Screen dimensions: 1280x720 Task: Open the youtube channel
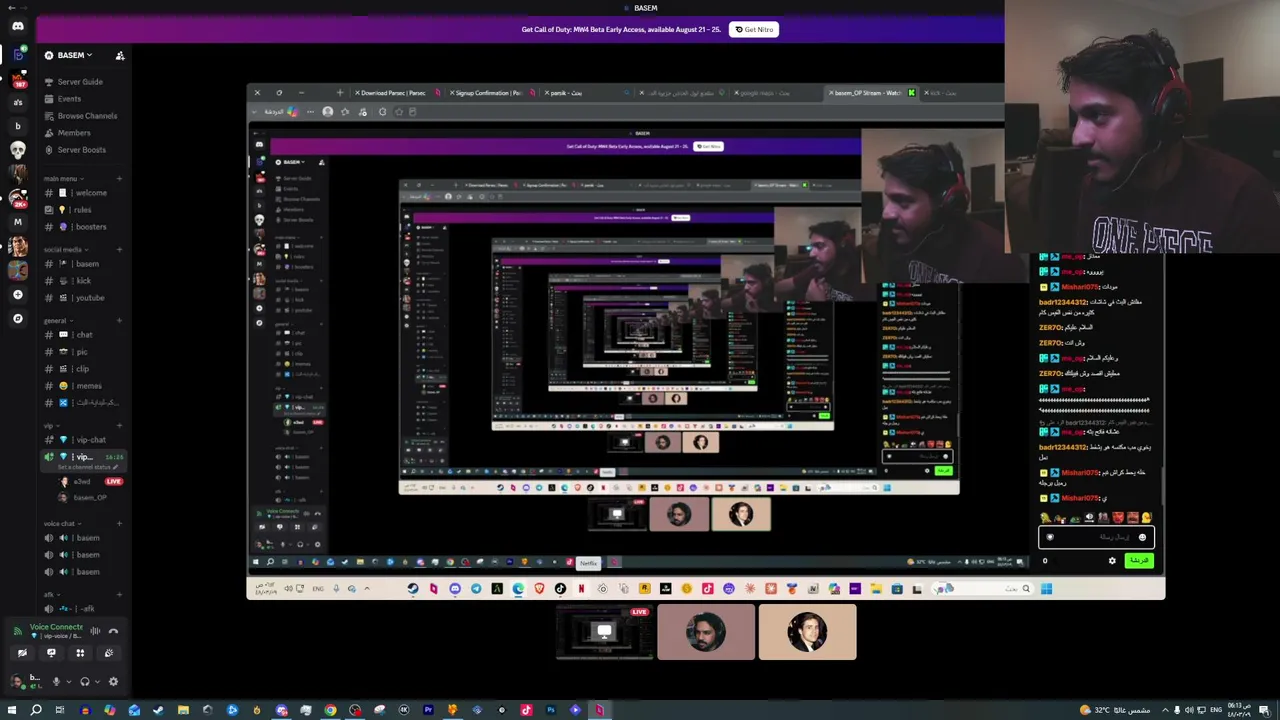[x=84, y=298]
